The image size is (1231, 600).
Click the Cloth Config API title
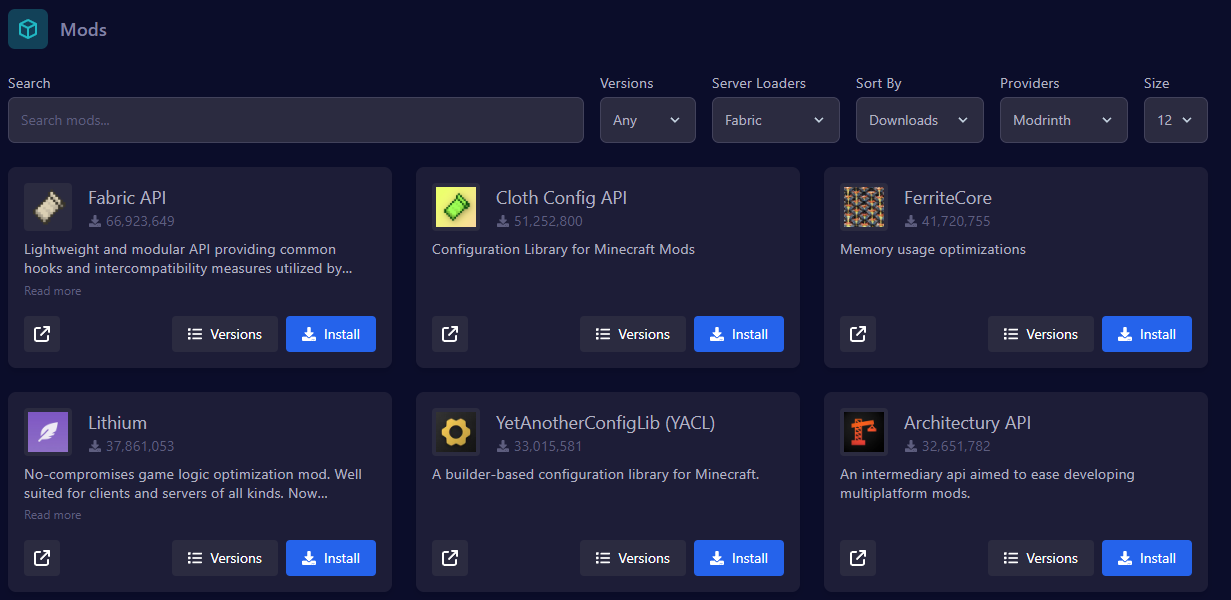pyautogui.click(x=562, y=198)
